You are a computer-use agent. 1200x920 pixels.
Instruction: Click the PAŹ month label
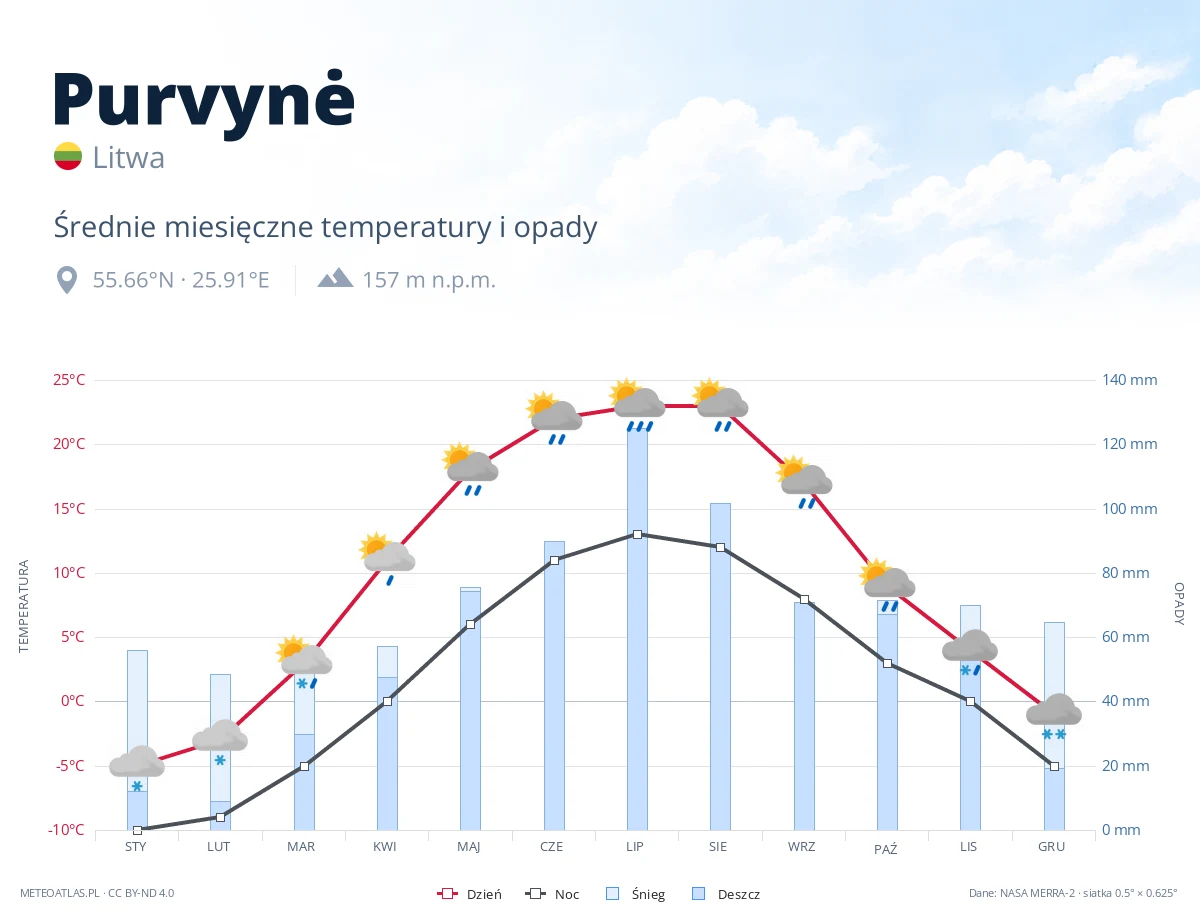pos(886,848)
